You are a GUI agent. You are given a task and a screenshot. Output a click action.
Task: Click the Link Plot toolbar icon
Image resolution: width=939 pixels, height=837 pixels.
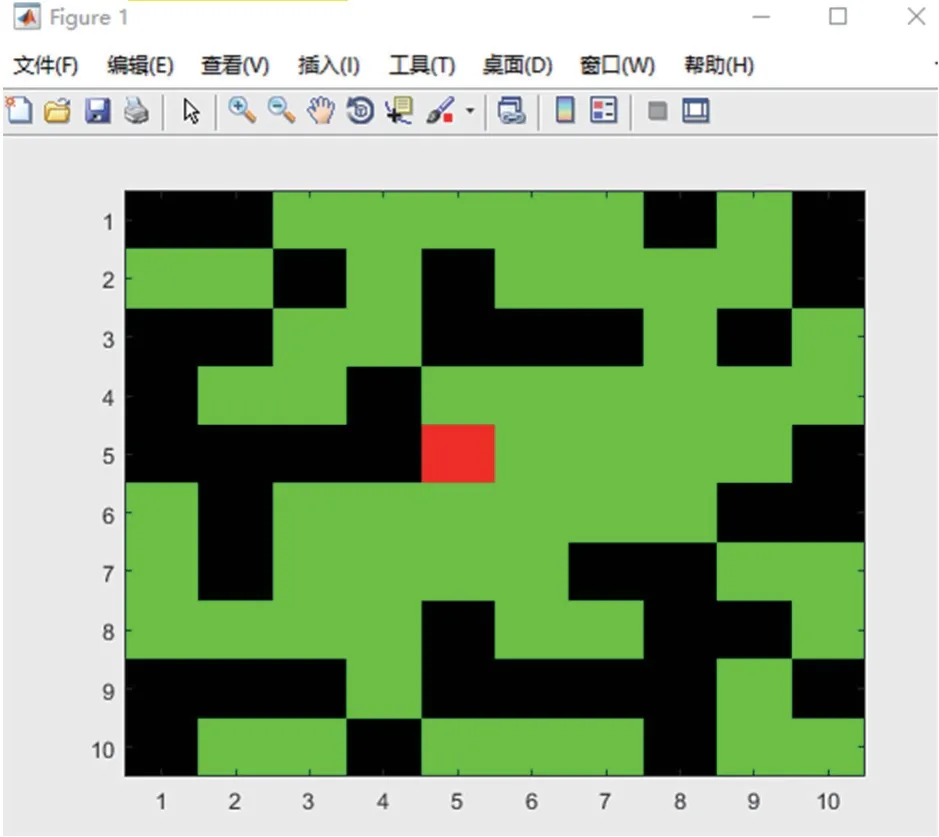pyautogui.click(x=512, y=111)
